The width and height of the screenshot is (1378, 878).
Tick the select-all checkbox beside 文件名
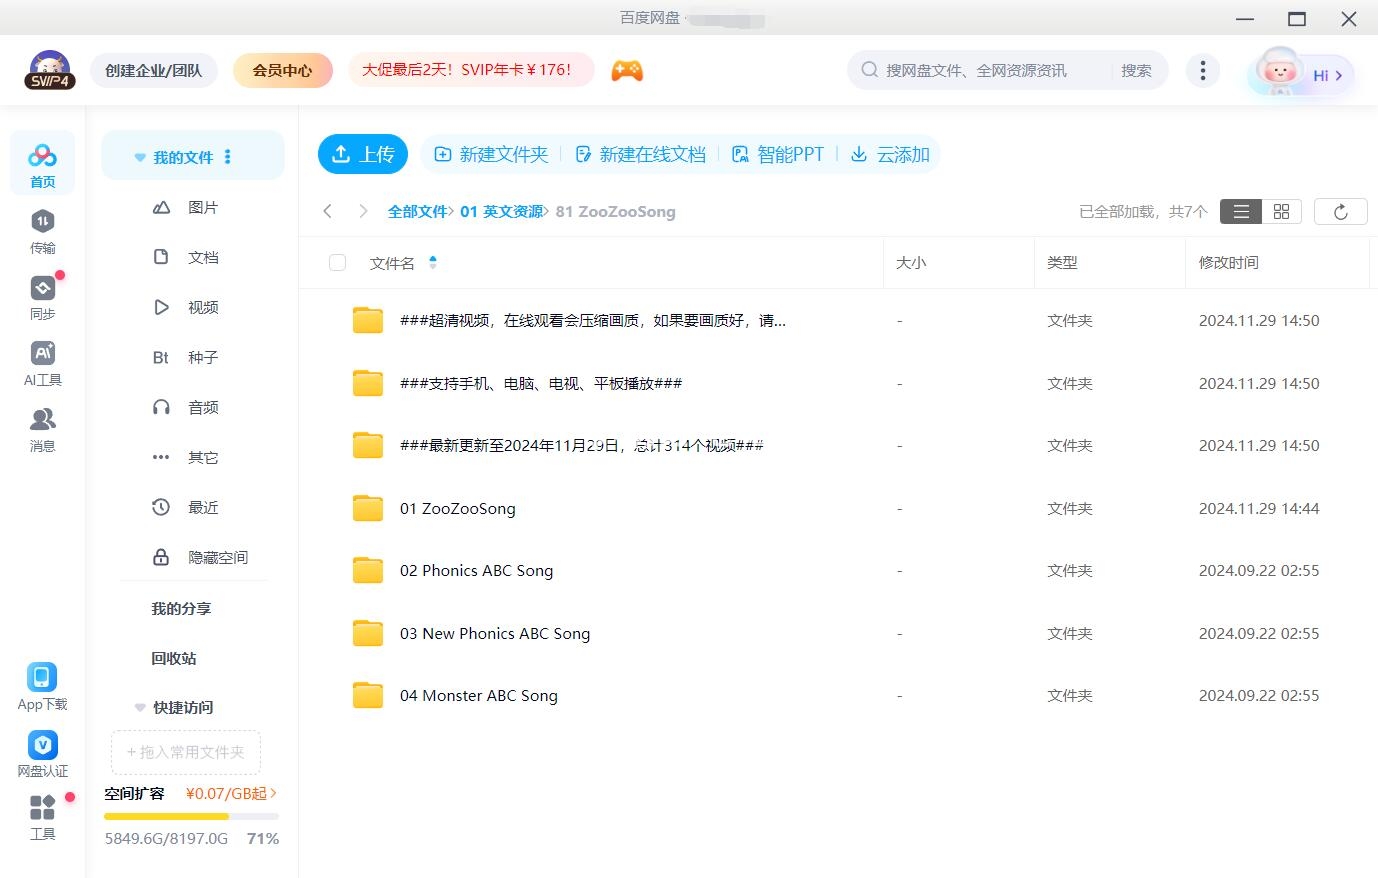tap(337, 263)
